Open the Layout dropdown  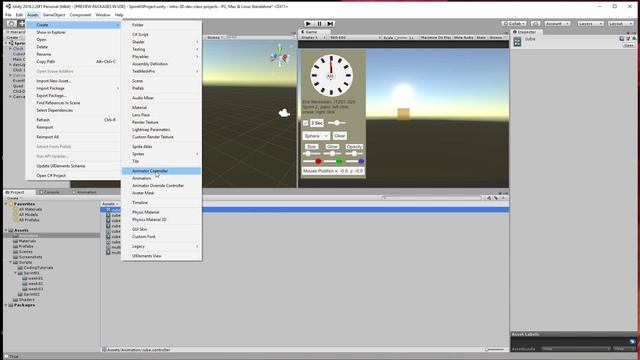620,24
